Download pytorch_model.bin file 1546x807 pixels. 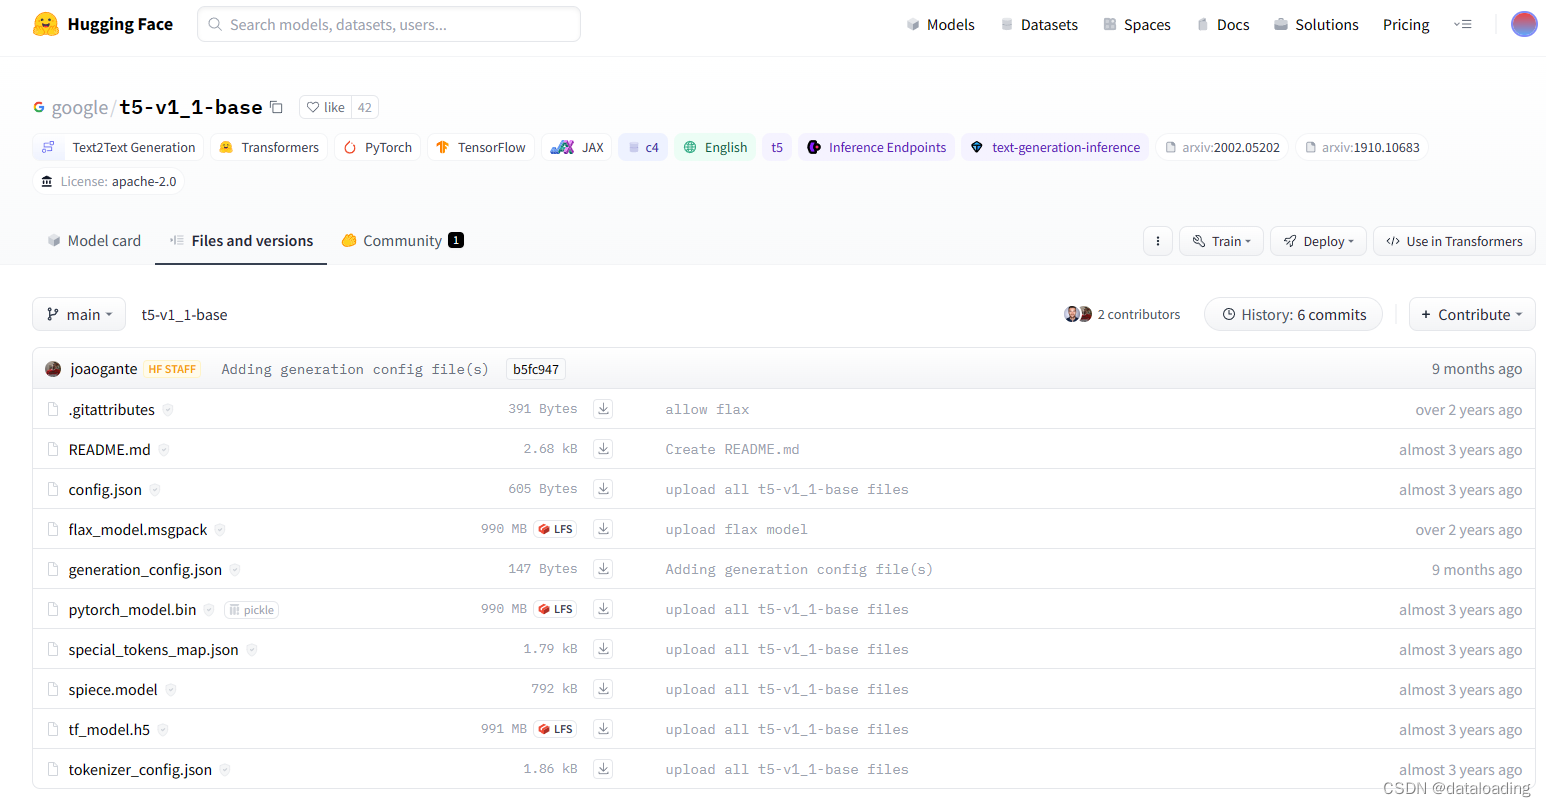[x=603, y=608]
